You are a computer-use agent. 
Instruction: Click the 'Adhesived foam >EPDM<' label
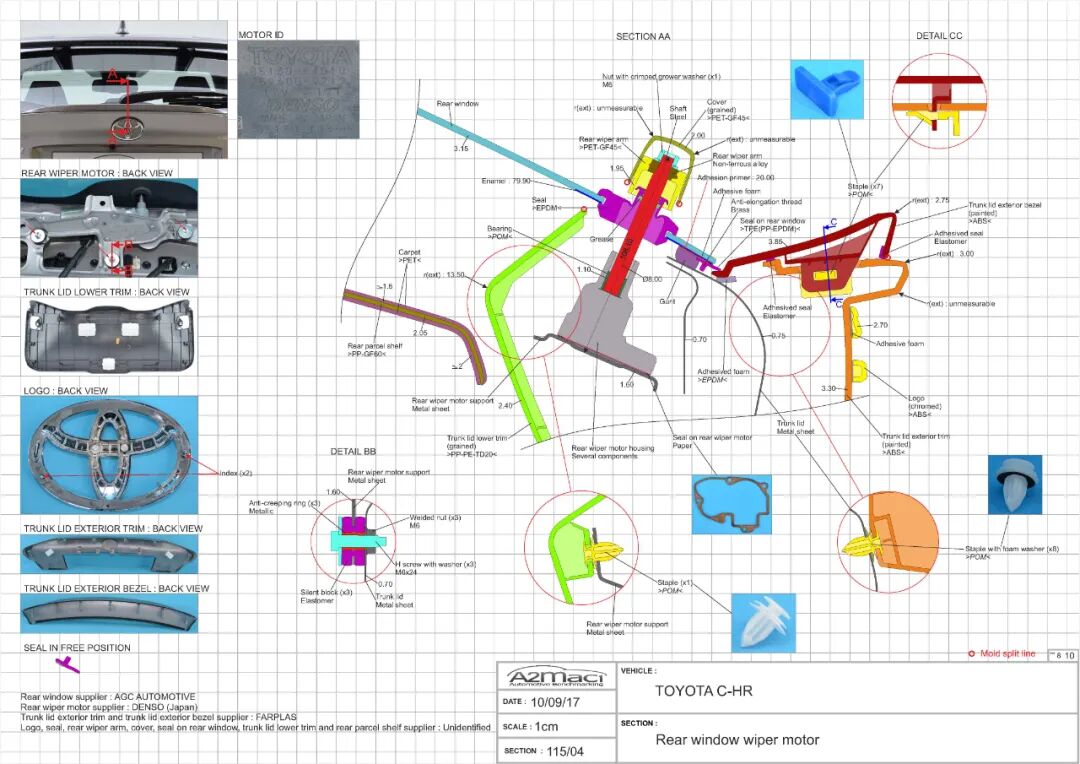[x=723, y=375]
